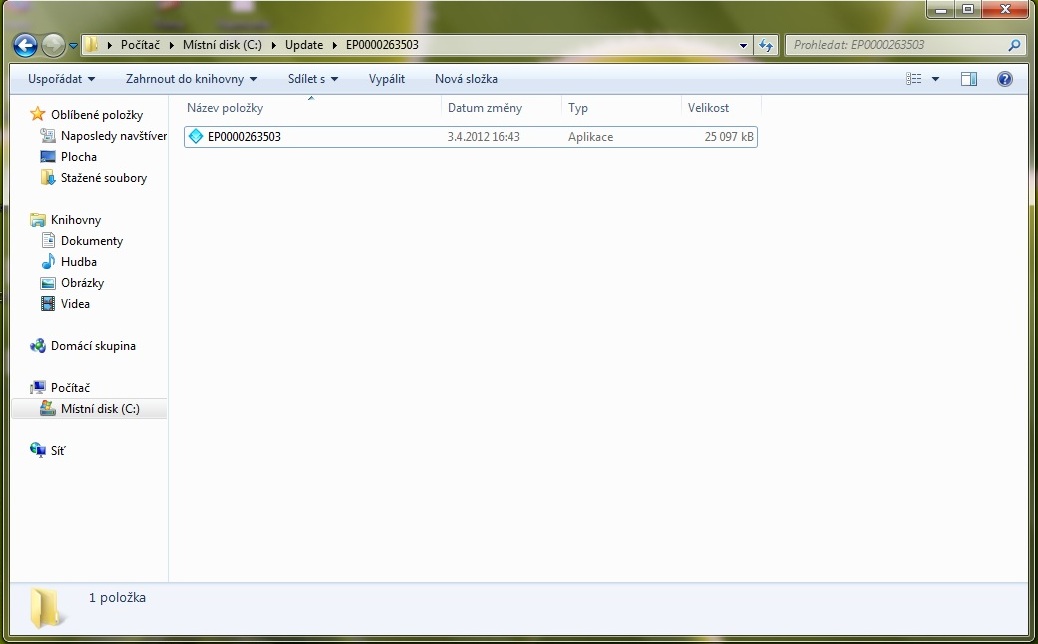This screenshot has height=644, width=1038.
Task: Click the Knihovny library icon
Action: tap(38, 220)
